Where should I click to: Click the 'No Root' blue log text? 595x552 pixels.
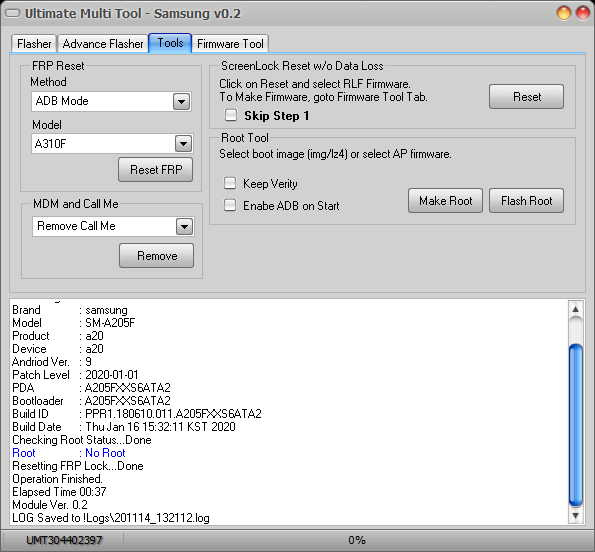pos(105,453)
